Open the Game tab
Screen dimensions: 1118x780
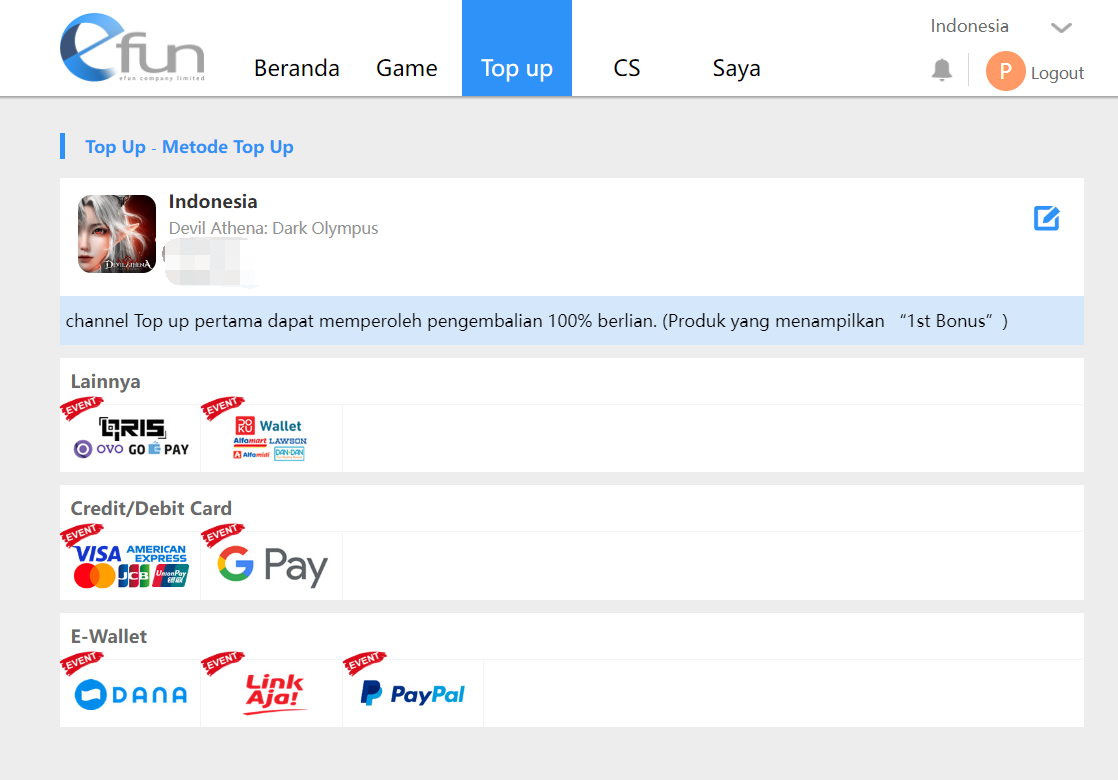tap(406, 68)
